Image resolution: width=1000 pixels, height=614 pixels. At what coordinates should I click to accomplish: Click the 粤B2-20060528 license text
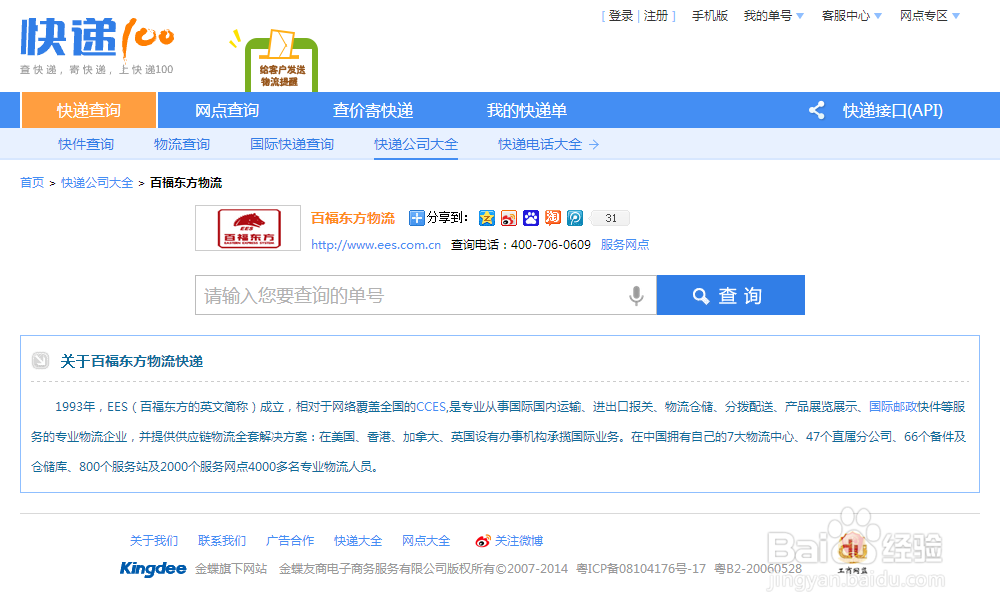coord(758,569)
